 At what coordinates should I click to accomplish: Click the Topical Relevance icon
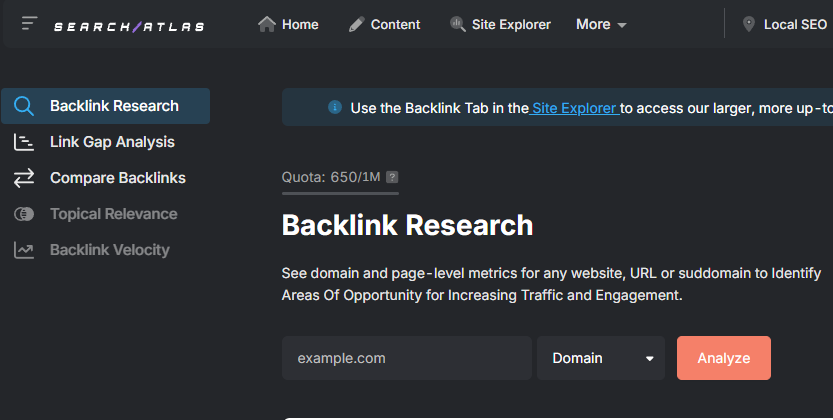[x=24, y=214]
